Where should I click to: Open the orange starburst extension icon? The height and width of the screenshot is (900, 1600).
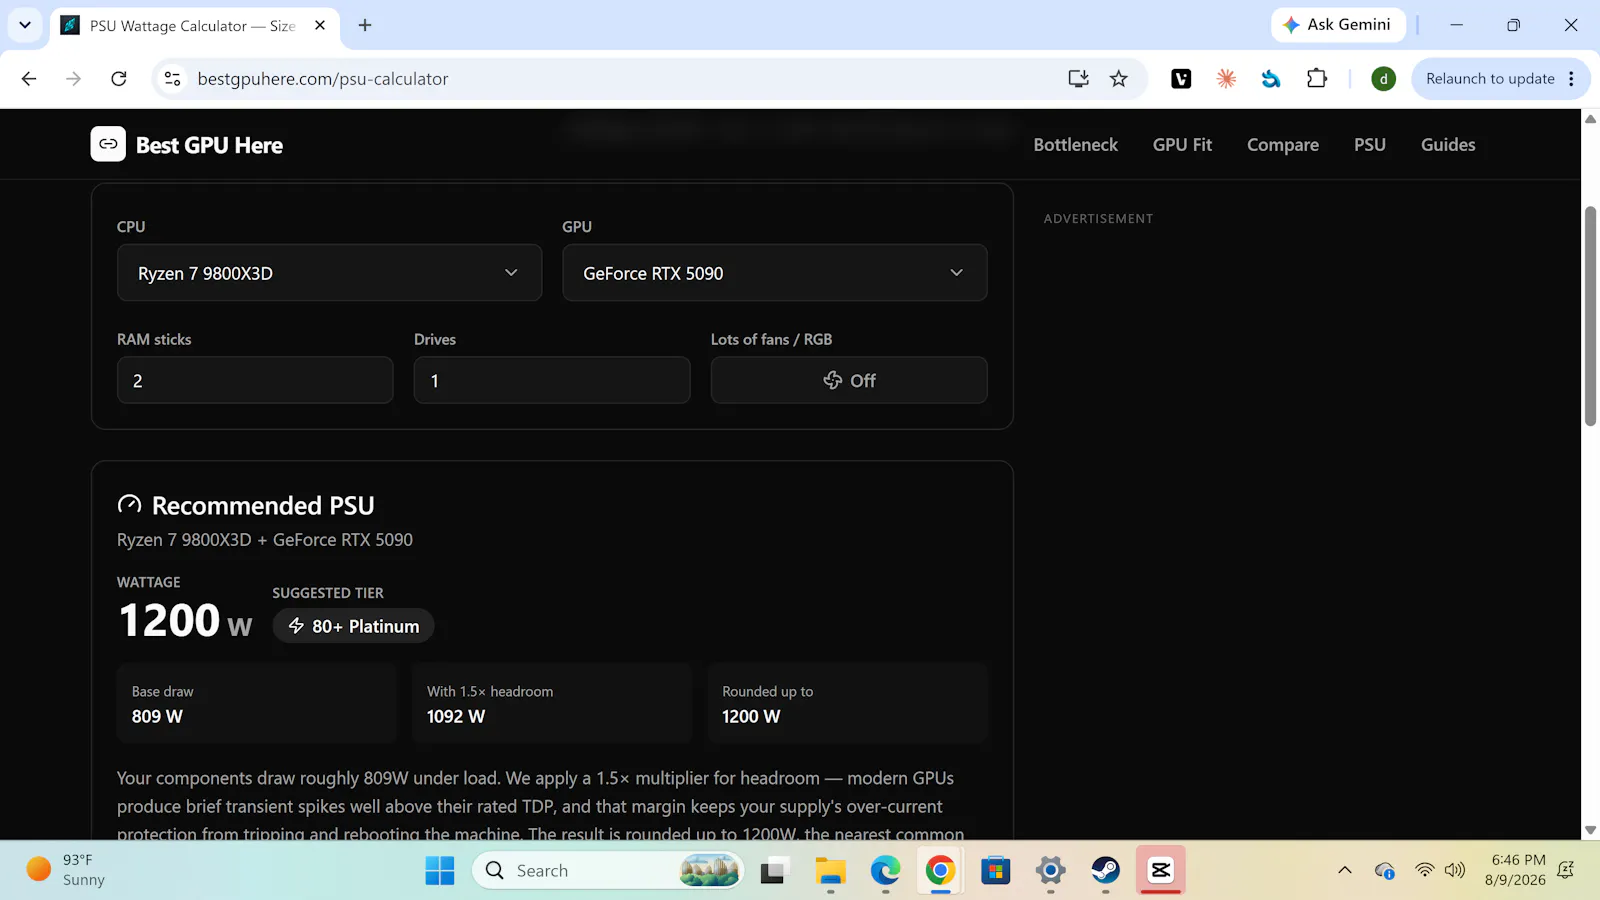[1226, 79]
